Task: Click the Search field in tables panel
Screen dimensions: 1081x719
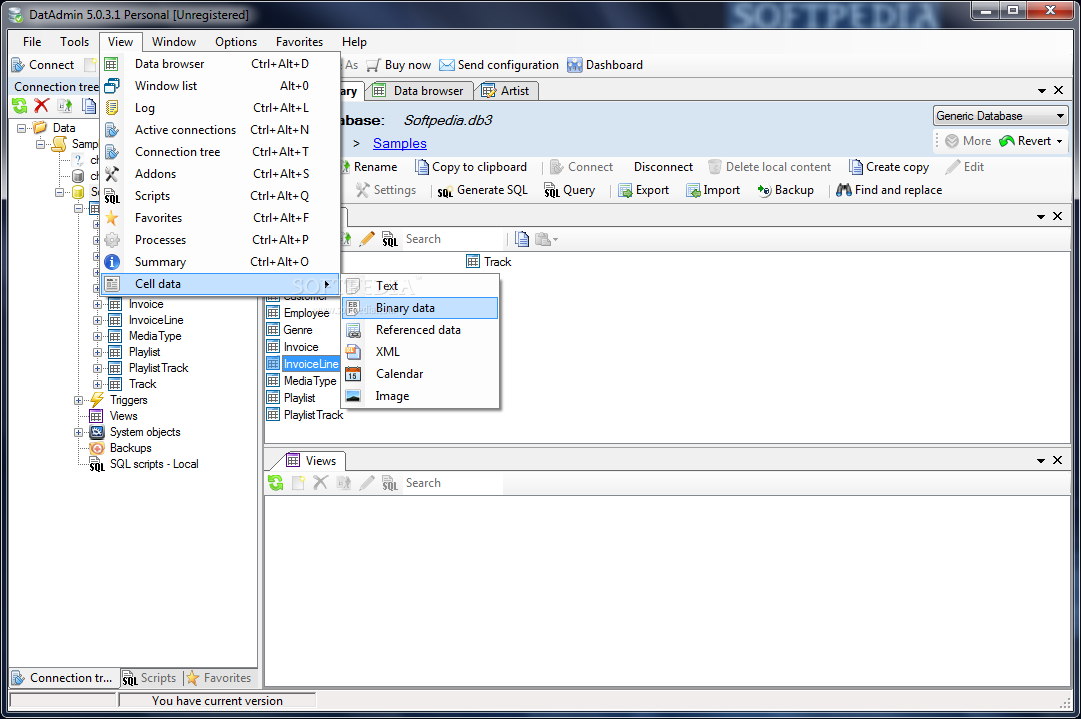Action: tap(454, 239)
